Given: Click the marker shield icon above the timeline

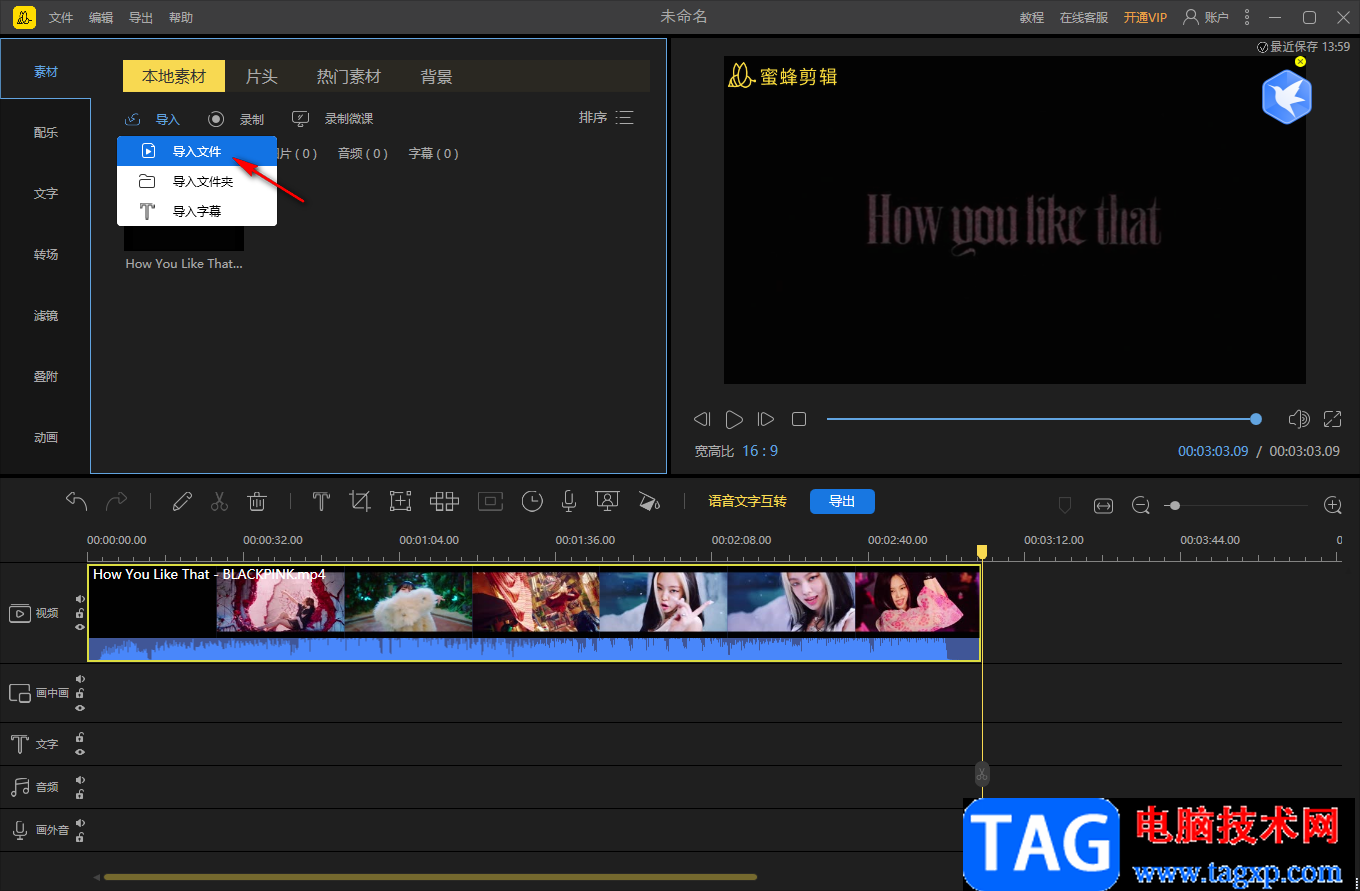Looking at the screenshot, I should coord(1065,506).
